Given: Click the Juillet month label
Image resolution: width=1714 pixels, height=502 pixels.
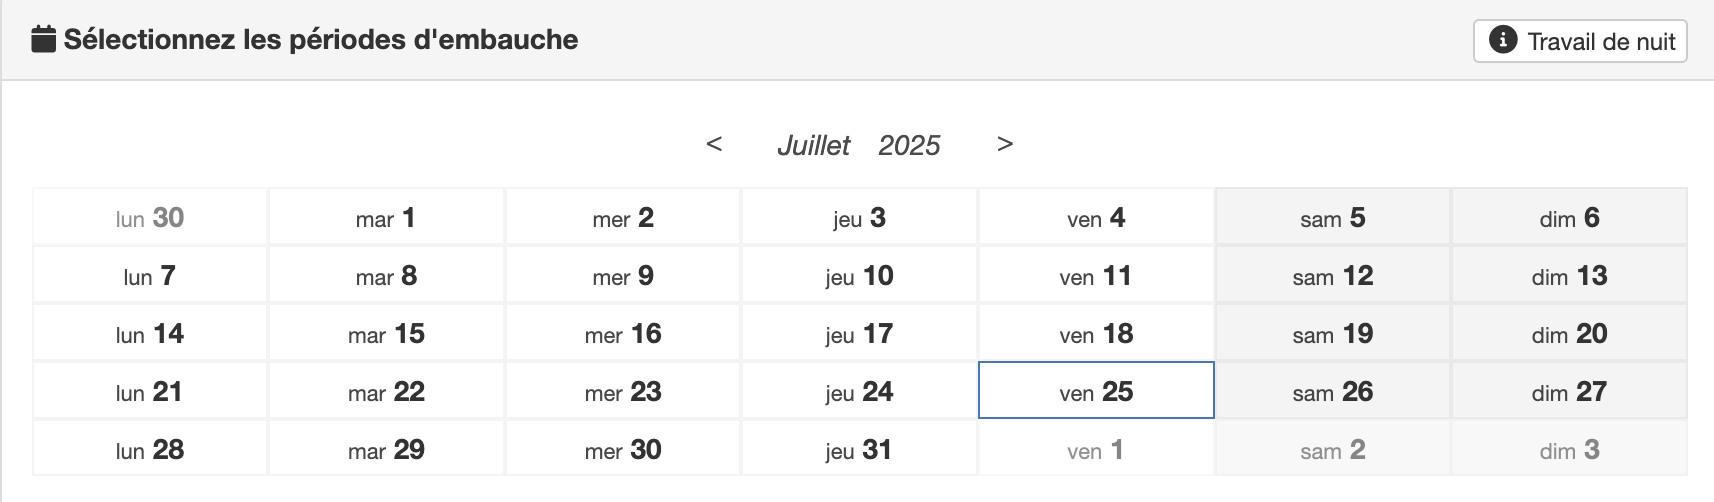Looking at the screenshot, I should pyautogui.click(x=814, y=146).
